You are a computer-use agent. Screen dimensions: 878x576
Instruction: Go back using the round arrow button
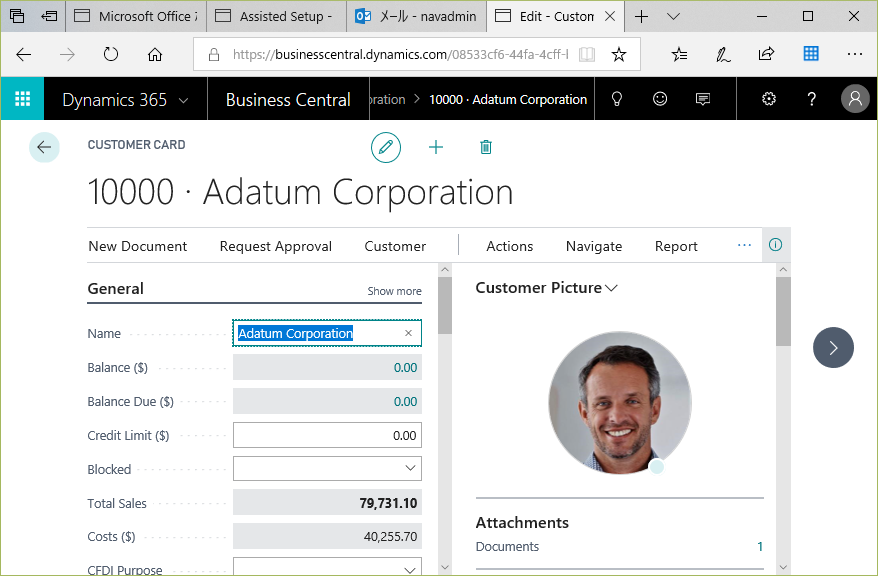[44, 147]
